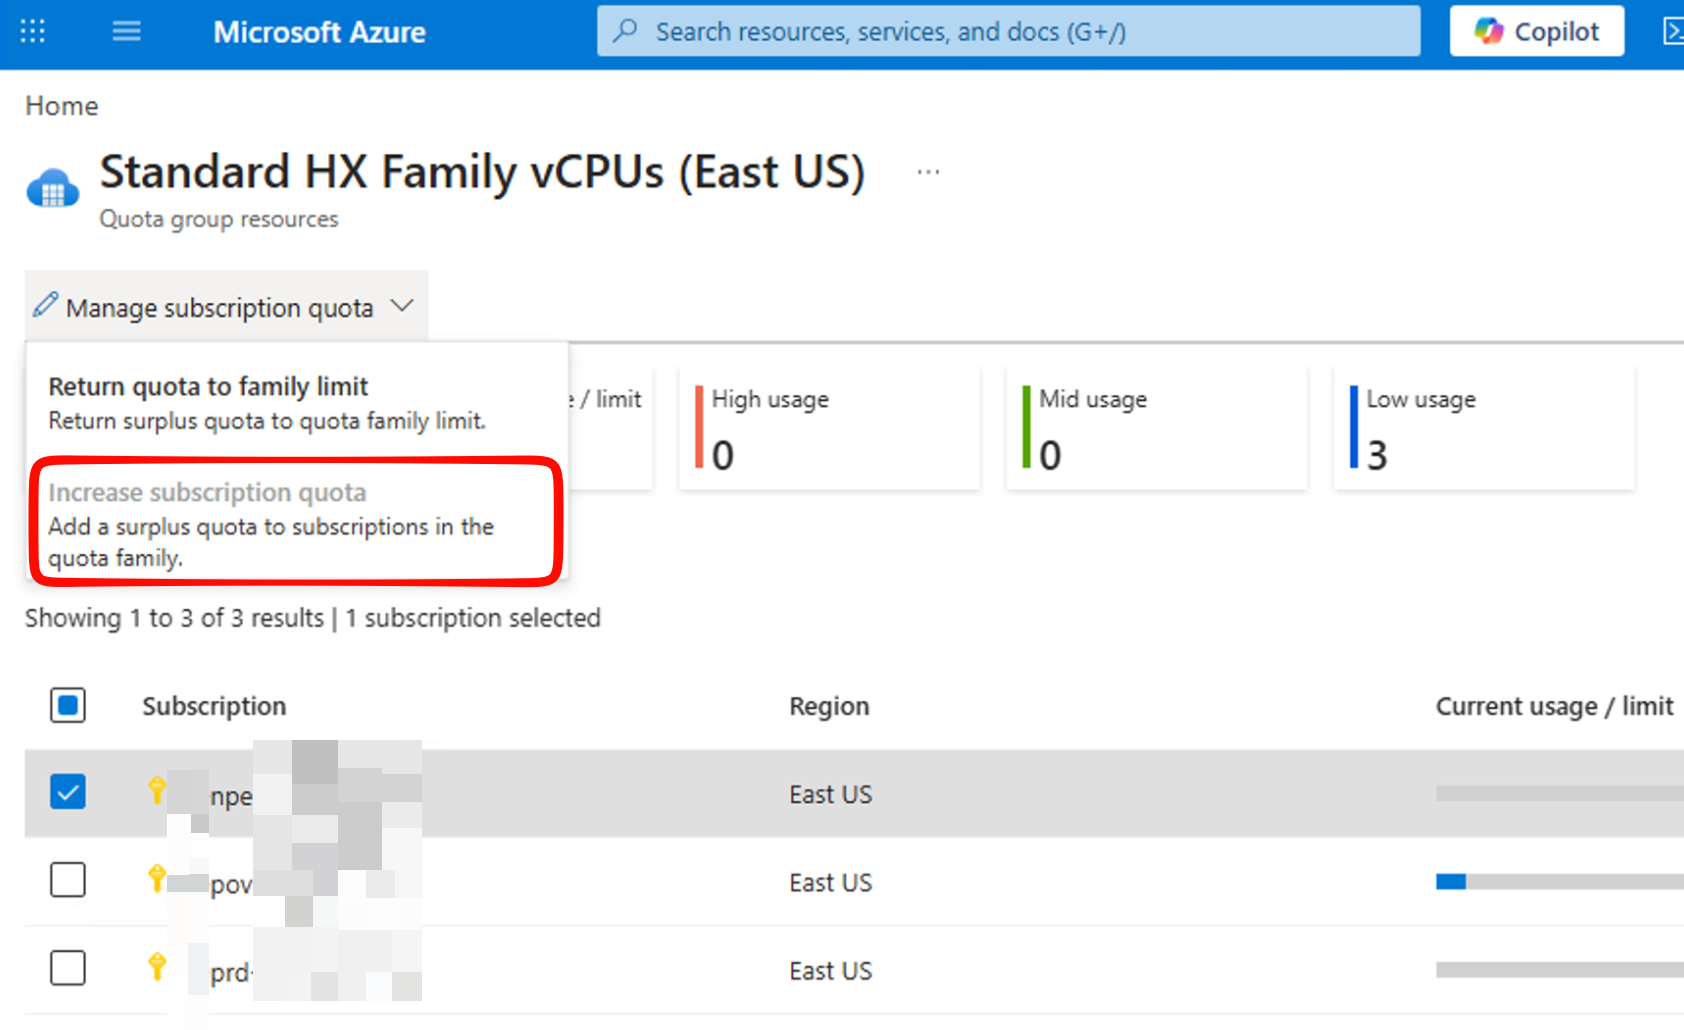Click the pencil icon on Manage subscription quota
Image resolution: width=1684 pixels, height=1030 pixels.
45,305
